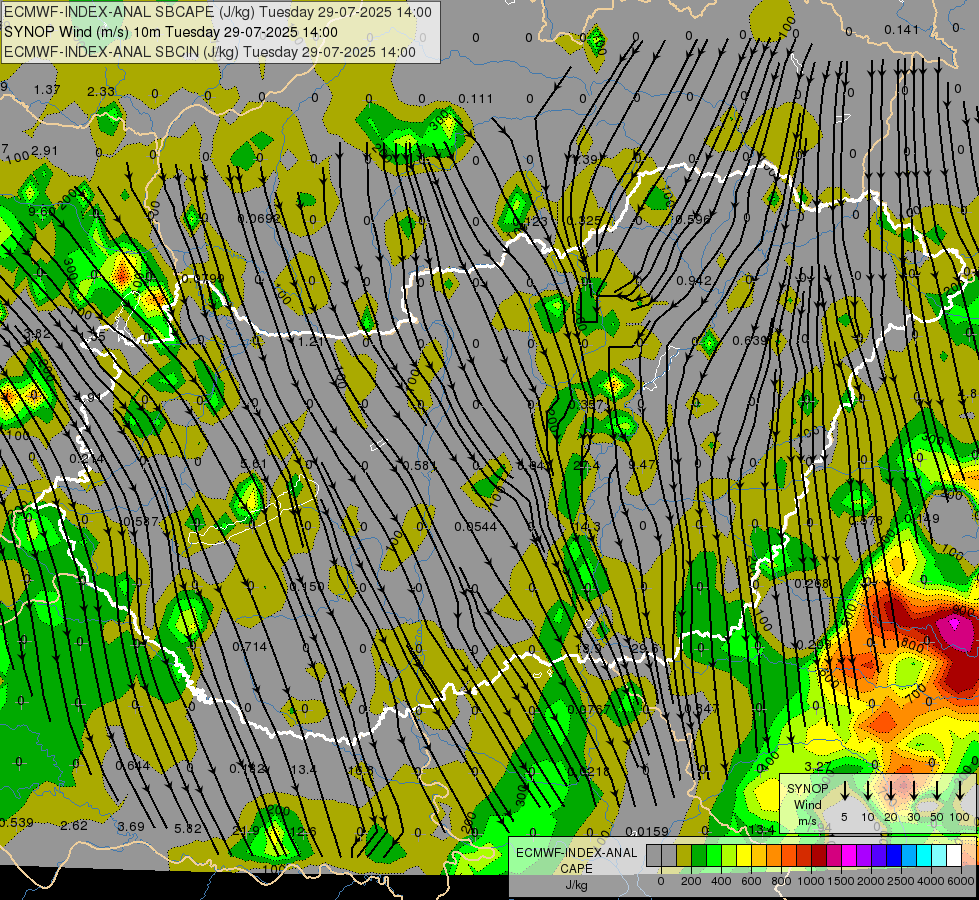Click the 3.69 value on the map
Image resolution: width=979 pixels, height=900 pixels.
click(131, 826)
